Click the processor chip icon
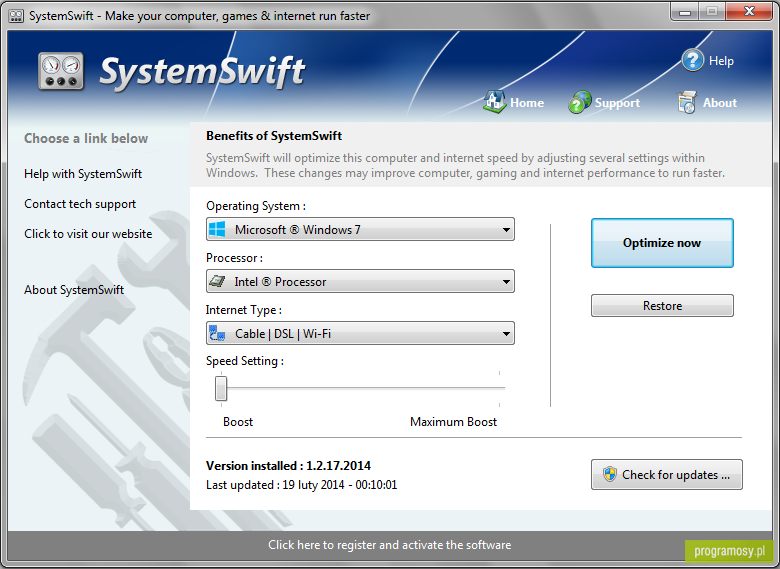 click(x=217, y=281)
